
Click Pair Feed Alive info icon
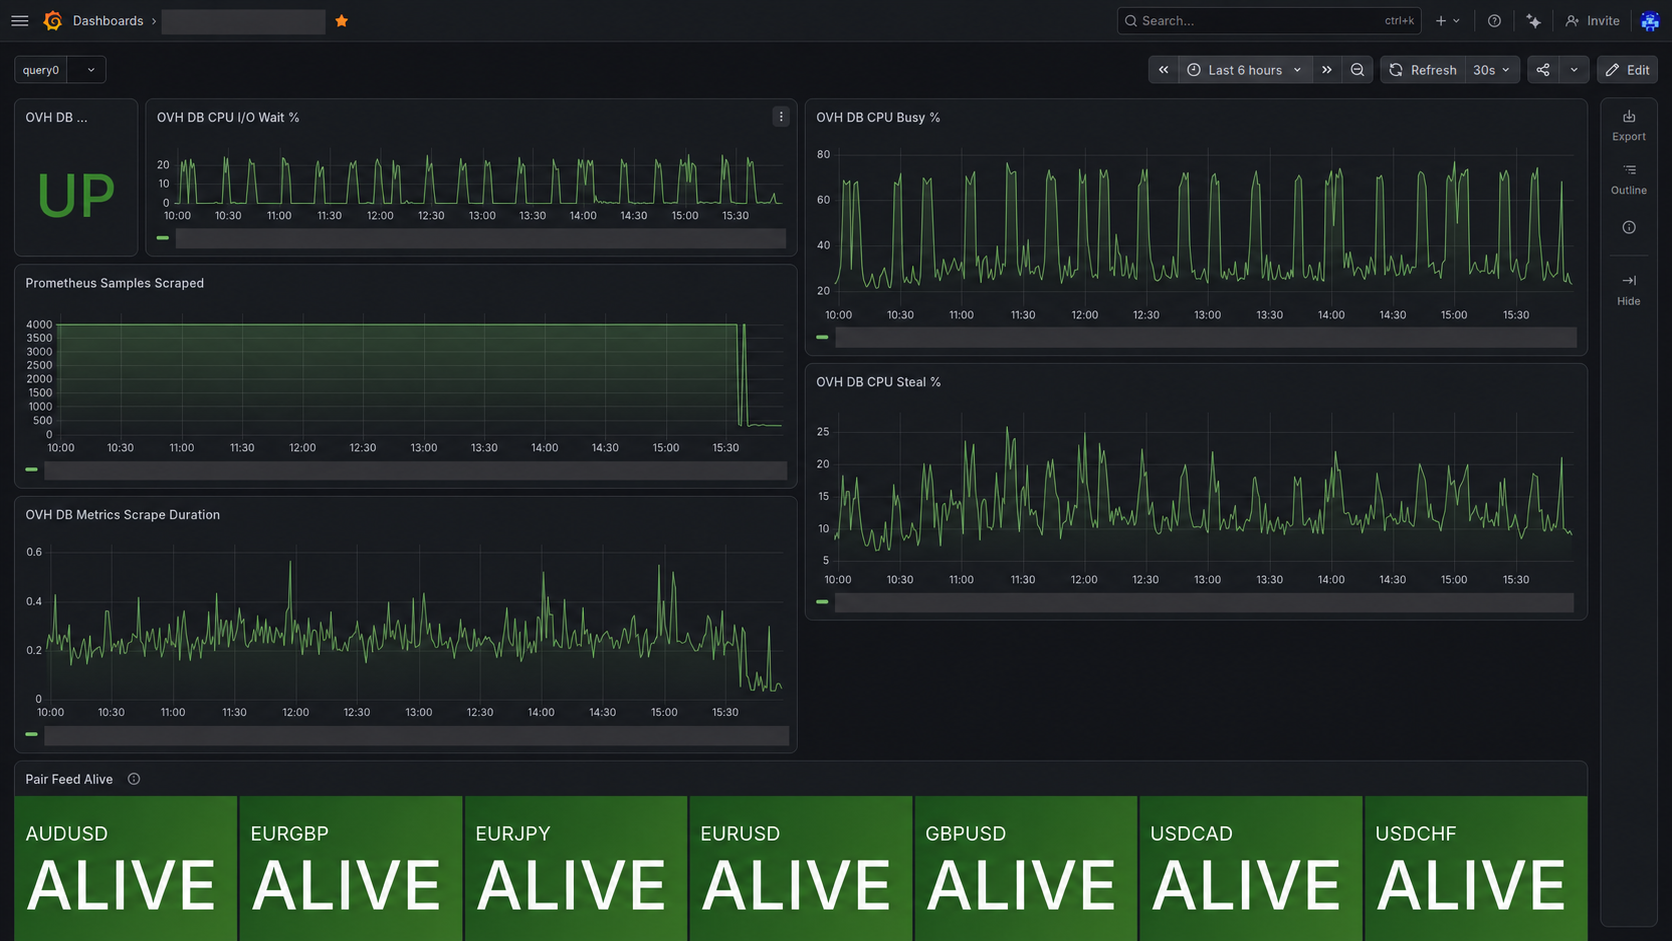(134, 779)
